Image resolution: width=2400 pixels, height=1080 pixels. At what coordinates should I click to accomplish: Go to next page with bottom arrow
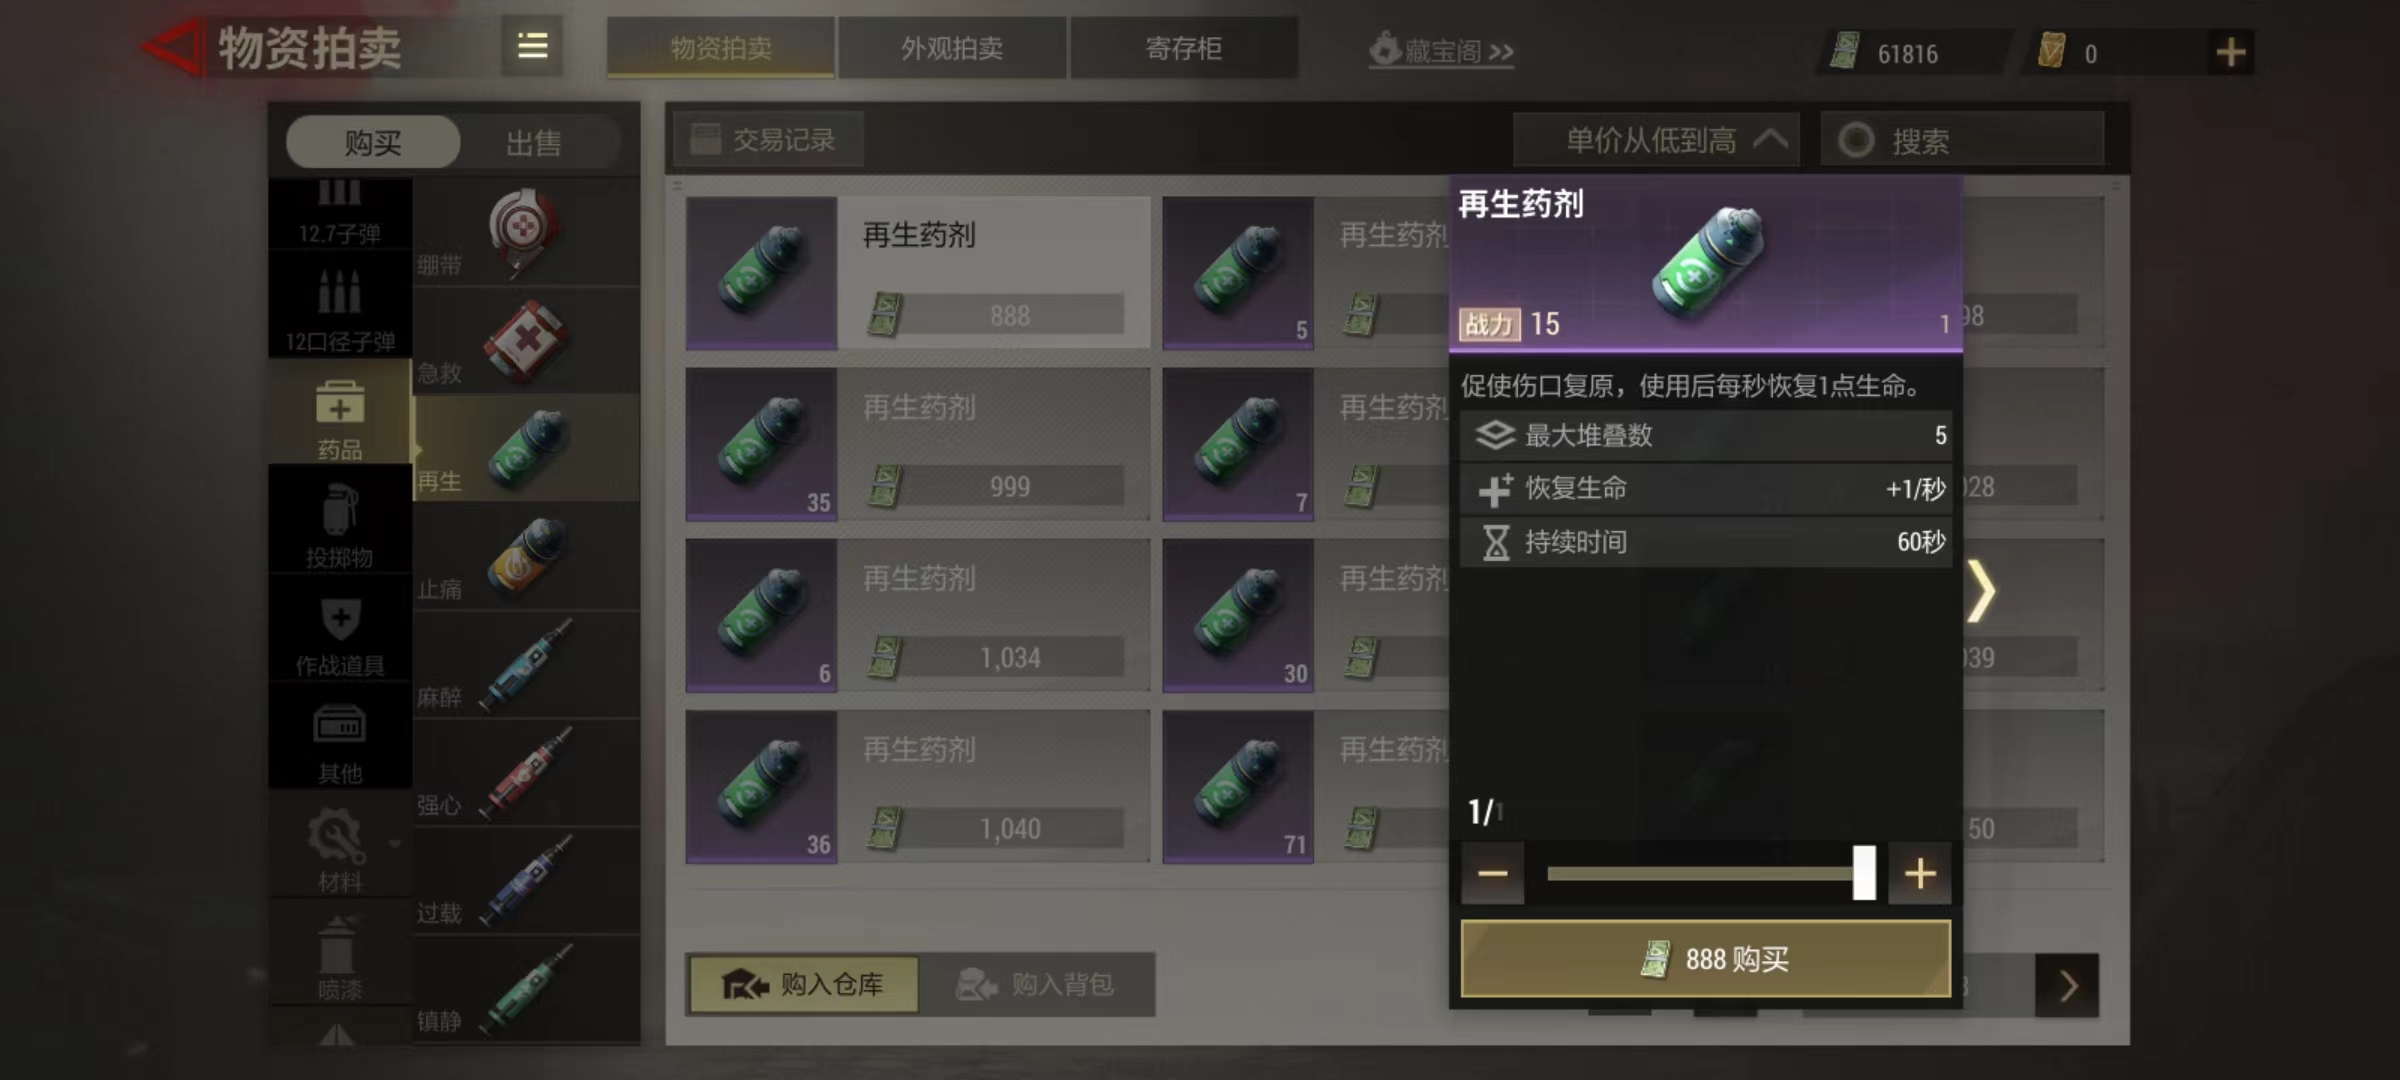(x=2067, y=986)
